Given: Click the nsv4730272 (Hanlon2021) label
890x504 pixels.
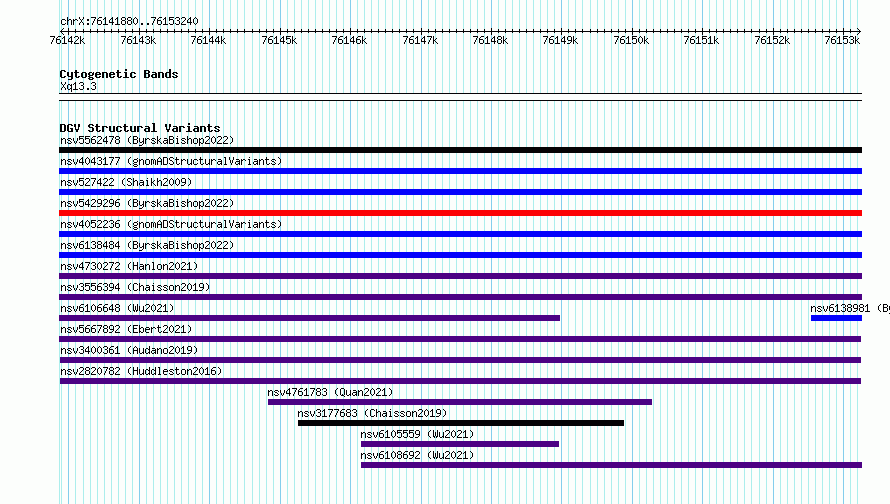Looking at the screenshot, I should click(x=129, y=266).
